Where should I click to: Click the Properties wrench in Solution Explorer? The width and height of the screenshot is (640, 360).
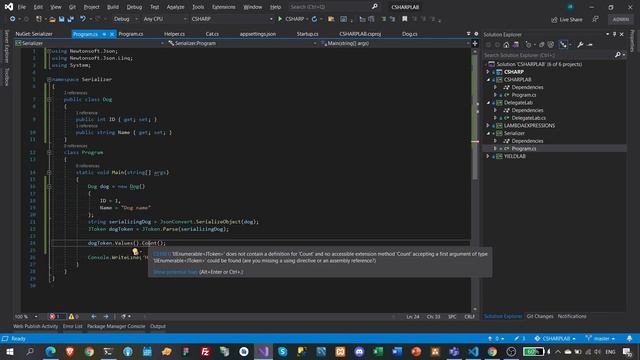coord(580,45)
